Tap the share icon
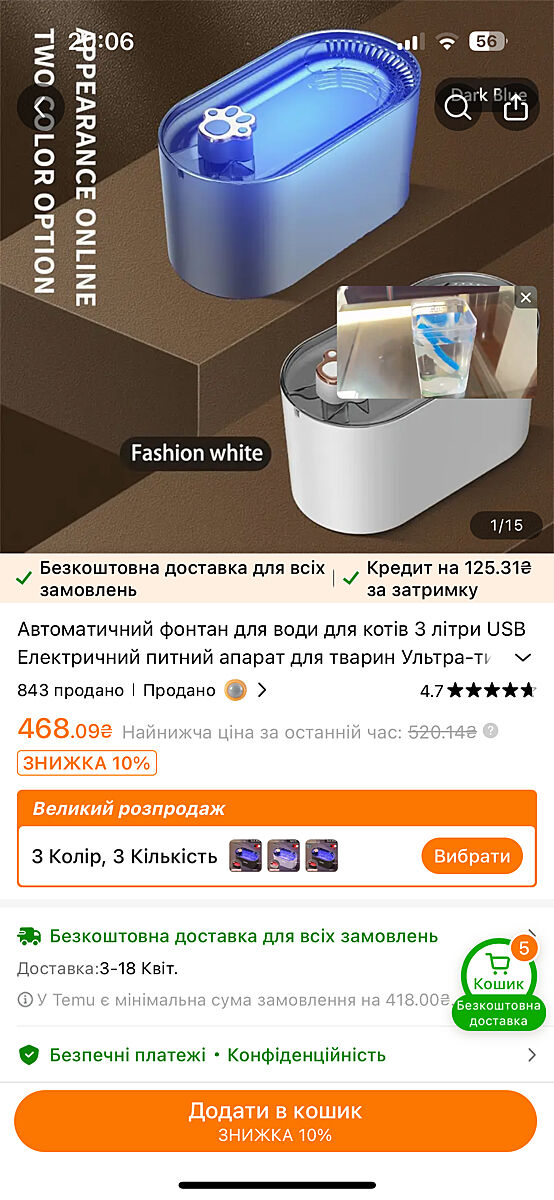The image size is (554, 1200). tap(515, 107)
